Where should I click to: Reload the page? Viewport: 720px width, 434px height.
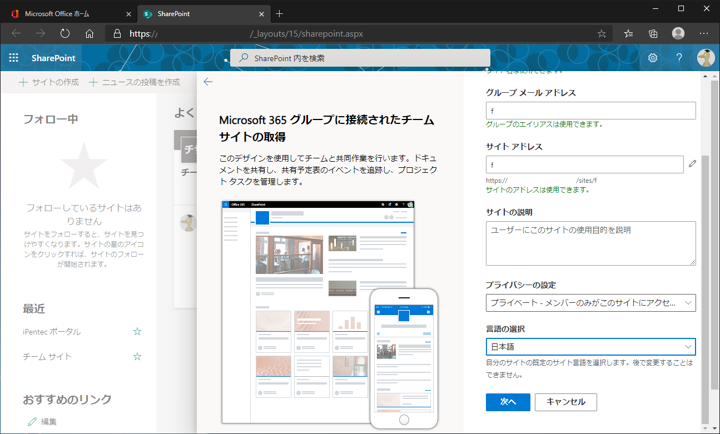(65, 34)
